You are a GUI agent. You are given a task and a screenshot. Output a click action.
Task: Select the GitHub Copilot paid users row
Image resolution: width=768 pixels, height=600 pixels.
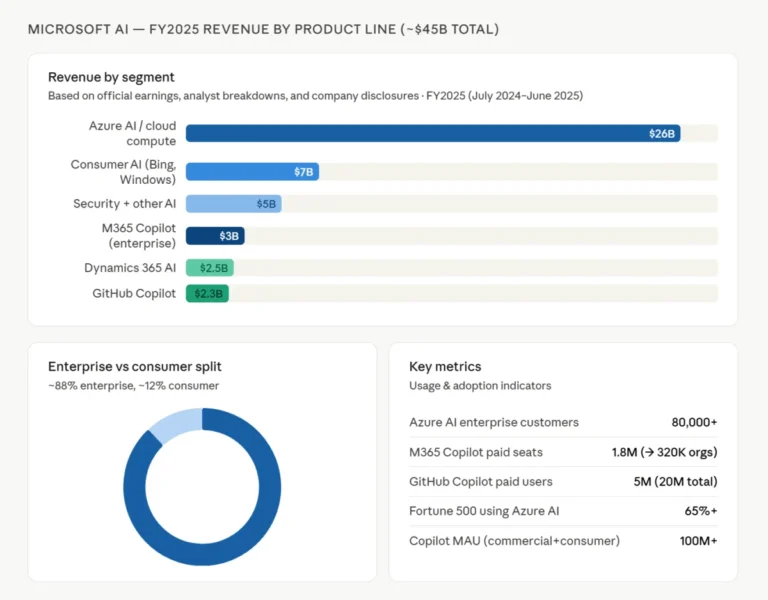pos(563,481)
